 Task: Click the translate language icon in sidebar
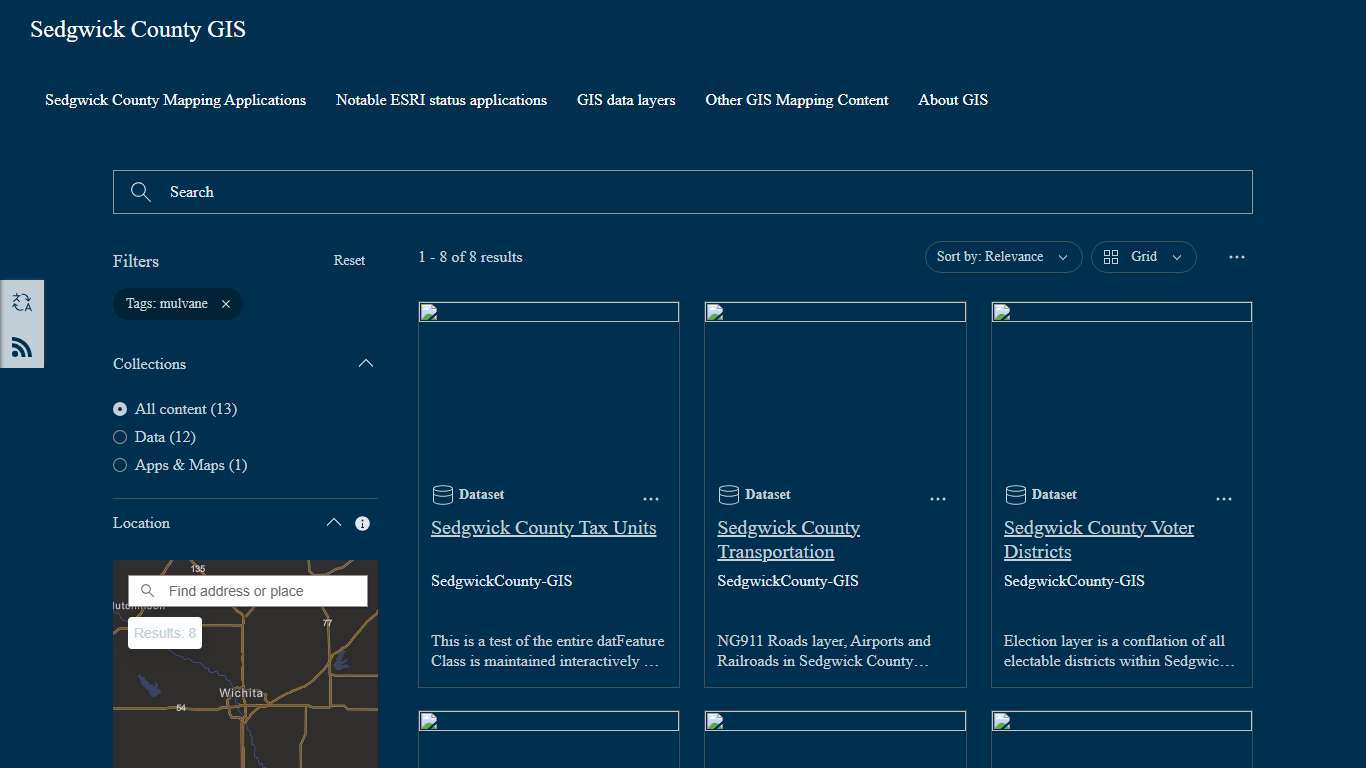click(21, 301)
